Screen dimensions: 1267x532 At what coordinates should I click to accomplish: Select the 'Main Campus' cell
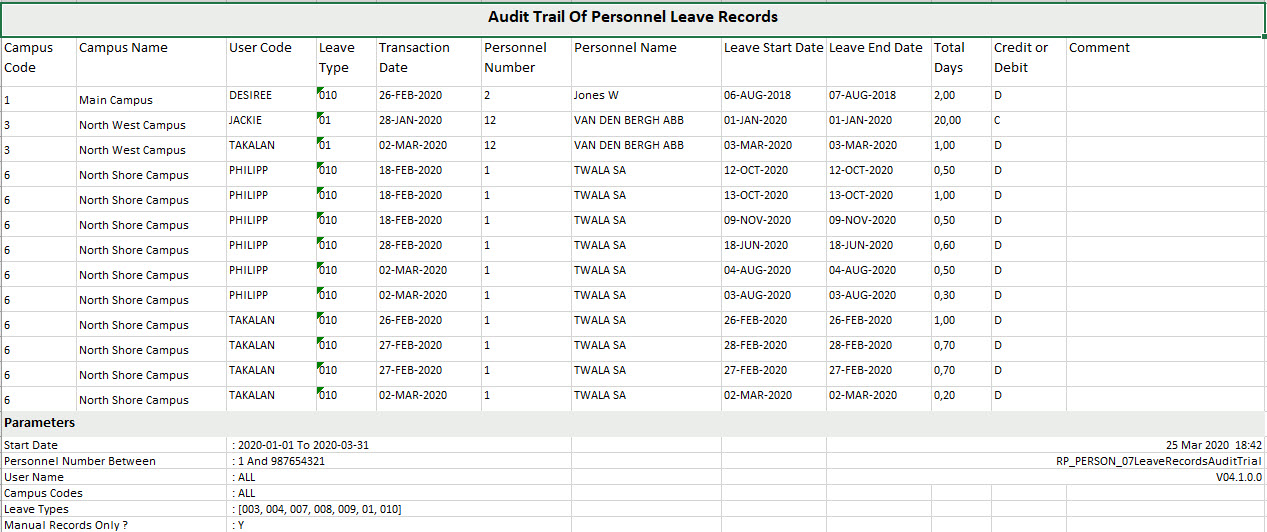tap(116, 100)
